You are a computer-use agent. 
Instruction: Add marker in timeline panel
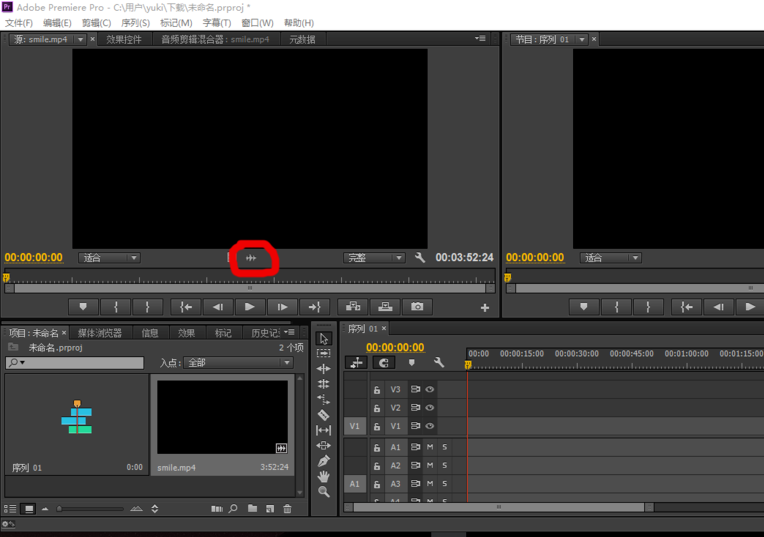412,362
